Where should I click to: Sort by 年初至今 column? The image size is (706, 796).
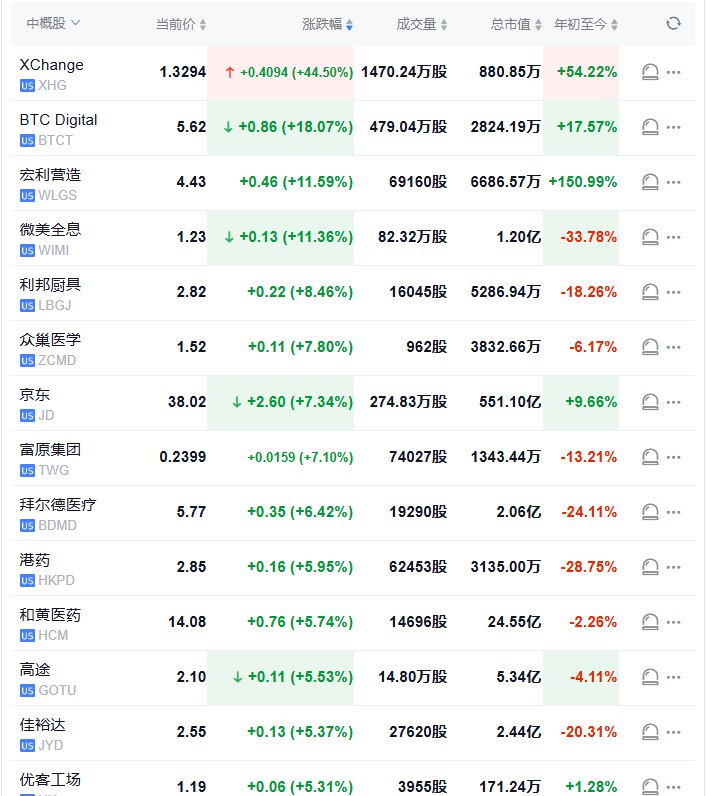coord(586,24)
